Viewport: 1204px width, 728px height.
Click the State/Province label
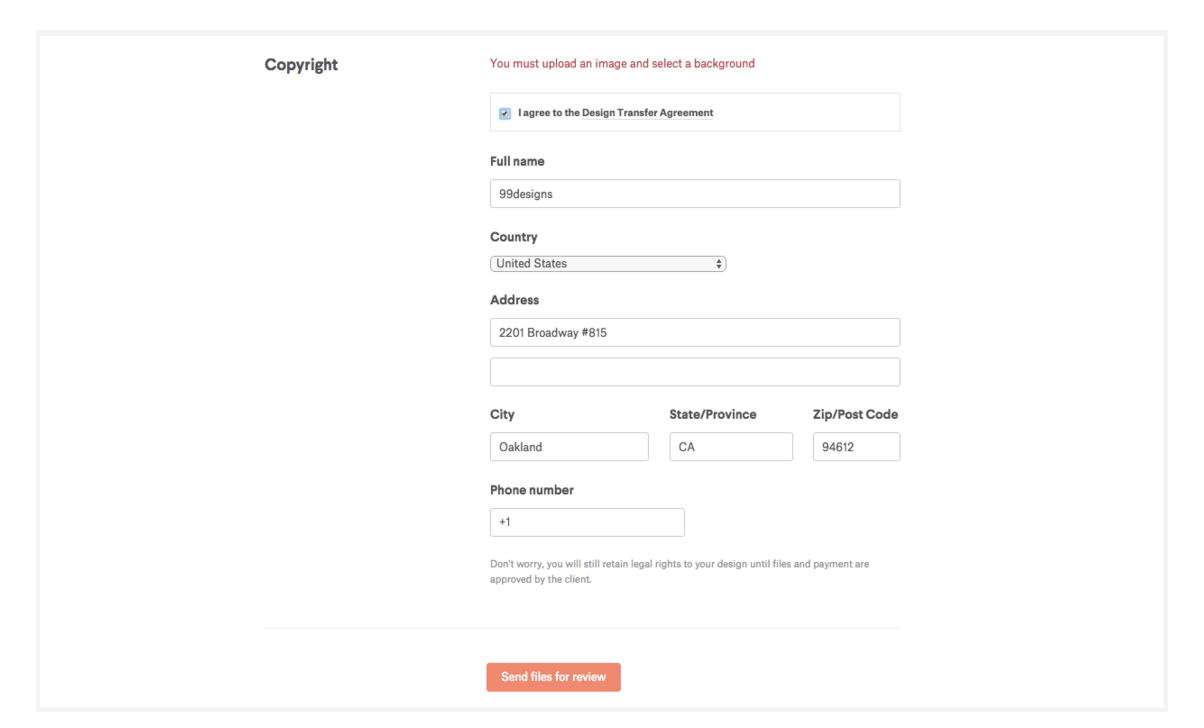pos(712,414)
